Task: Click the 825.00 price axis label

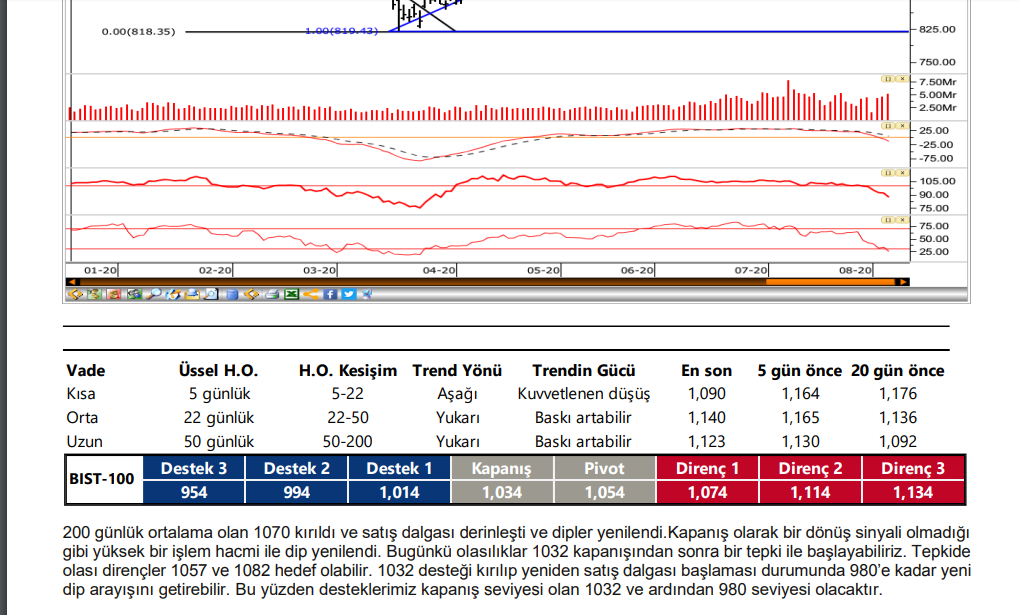Action: (937, 29)
